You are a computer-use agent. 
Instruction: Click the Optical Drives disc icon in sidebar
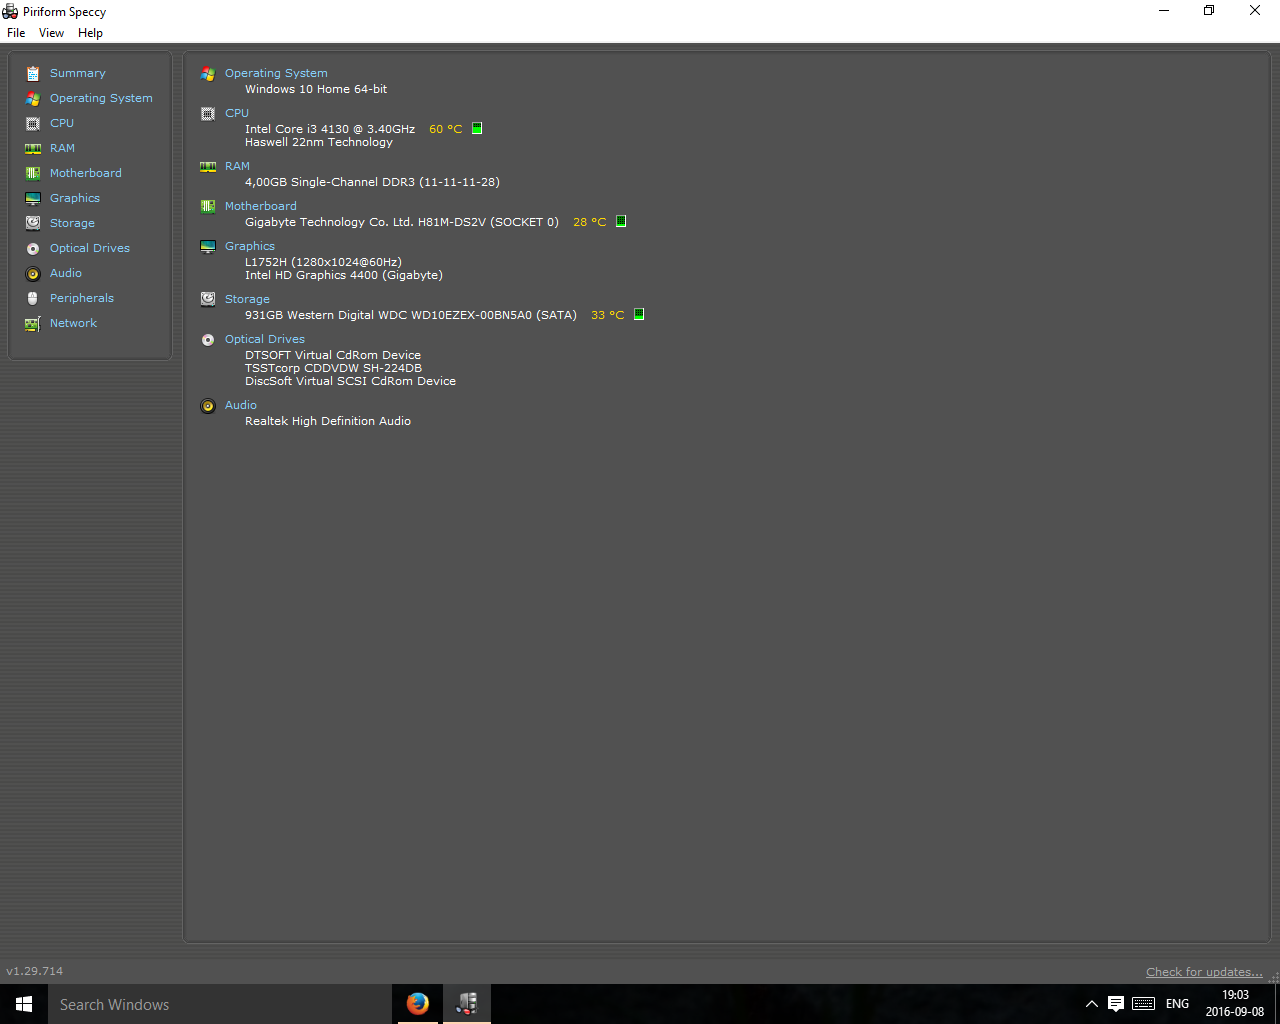pyautogui.click(x=33, y=248)
